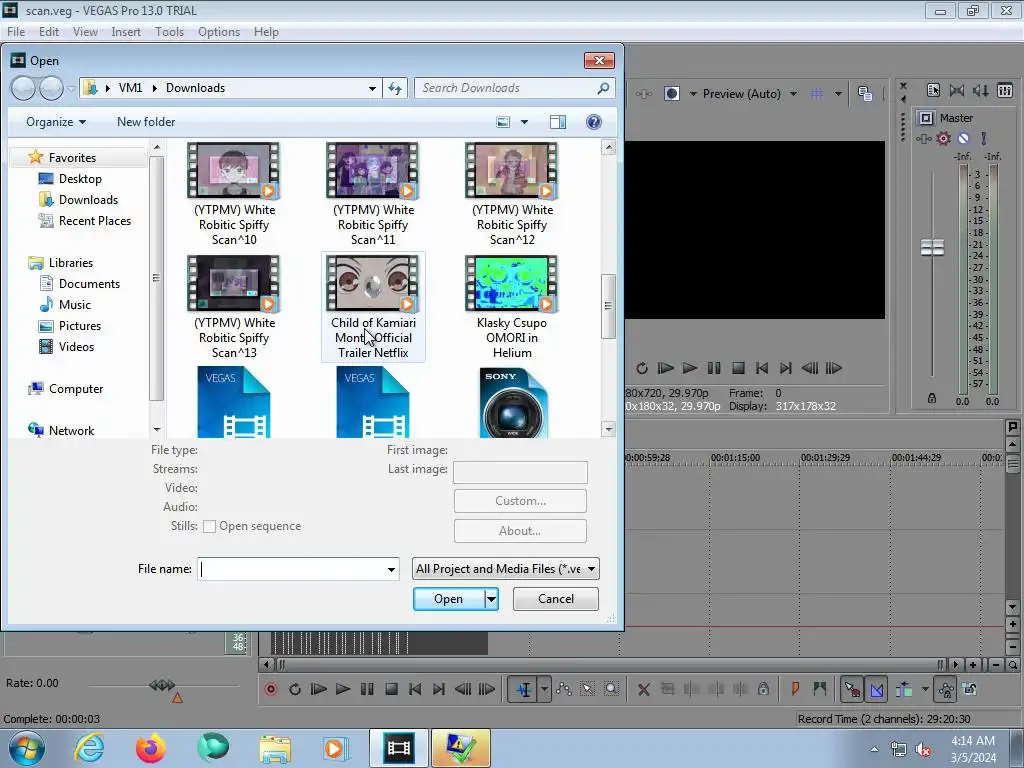Viewport: 1024px width, 768px height.
Task: Toggle Ignore Event Grouping
Action: tap(970, 689)
